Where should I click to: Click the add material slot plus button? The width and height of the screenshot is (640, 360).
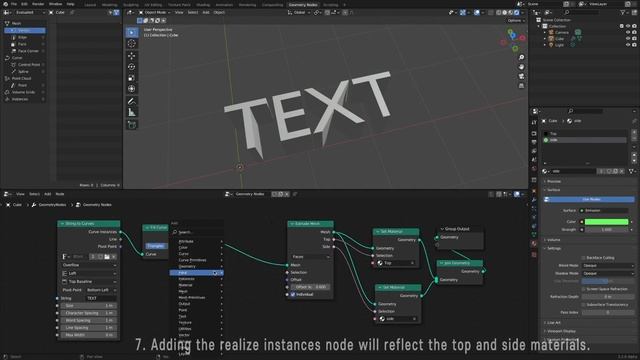coord(634,133)
